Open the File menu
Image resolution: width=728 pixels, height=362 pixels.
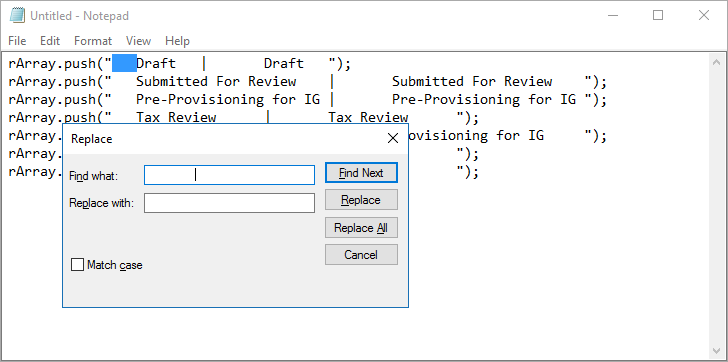coord(17,41)
